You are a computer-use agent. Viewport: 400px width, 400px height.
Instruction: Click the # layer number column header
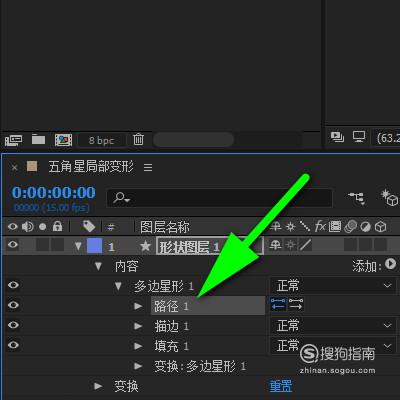[x=111, y=227]
